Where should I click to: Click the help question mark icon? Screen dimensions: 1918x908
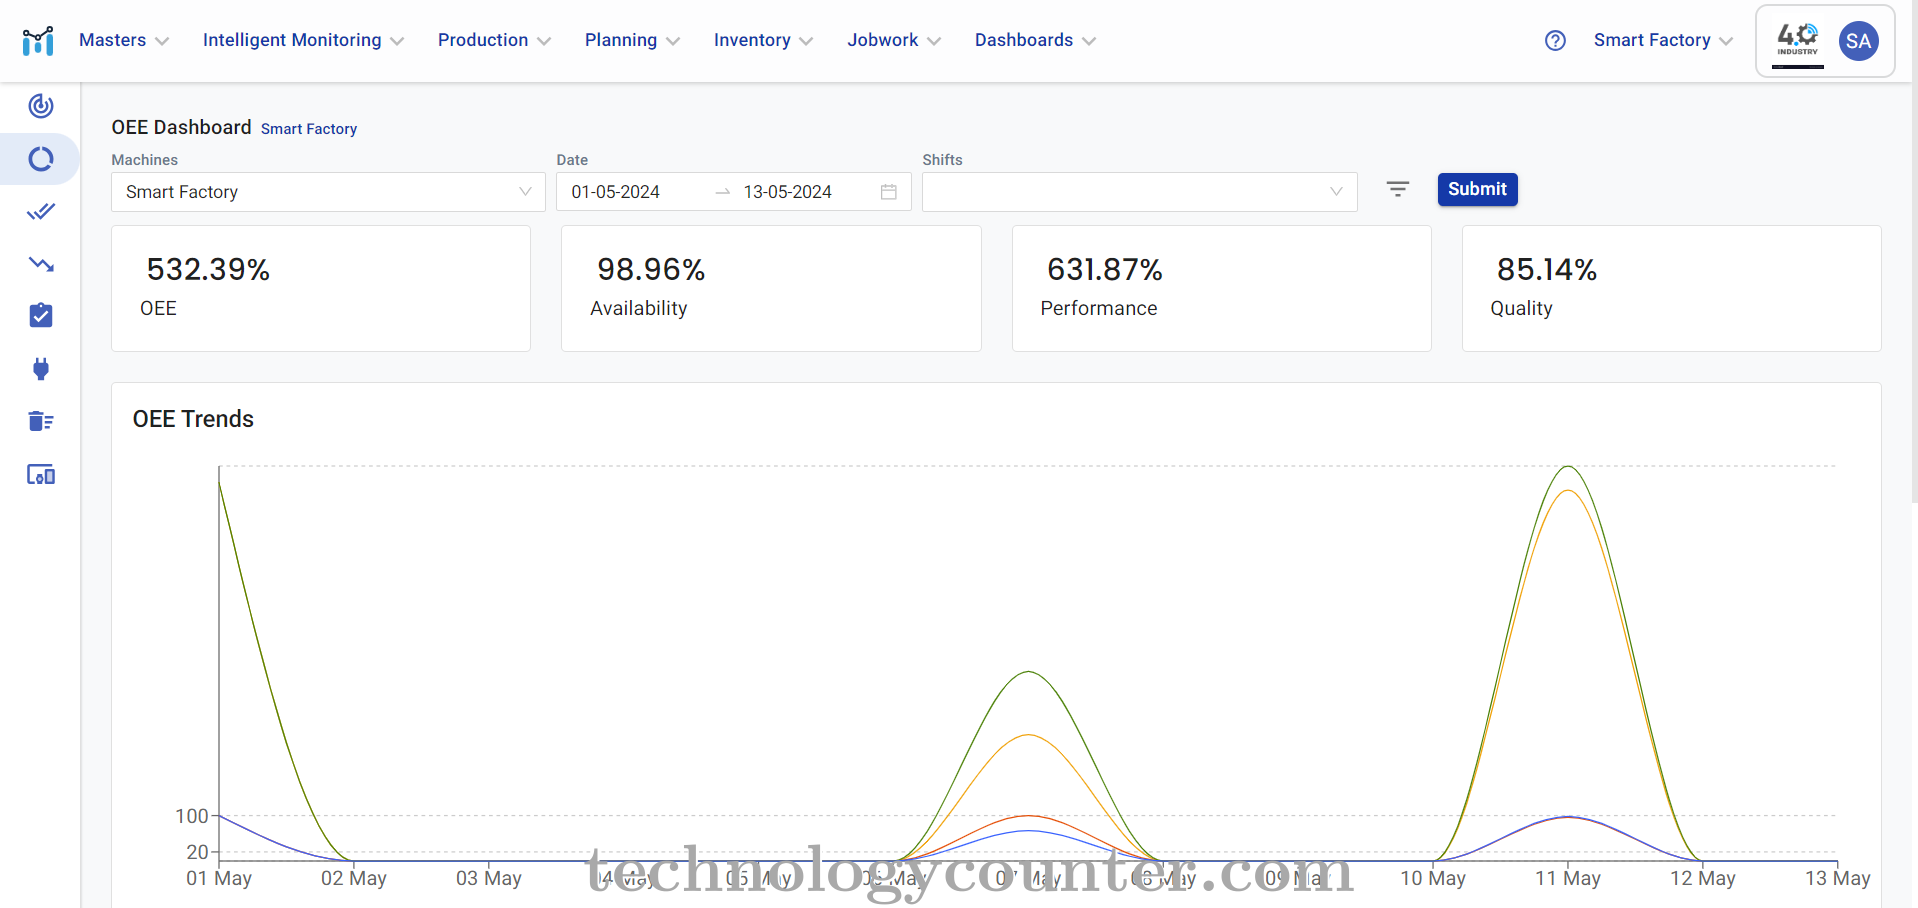click(x=1555, y=41)
